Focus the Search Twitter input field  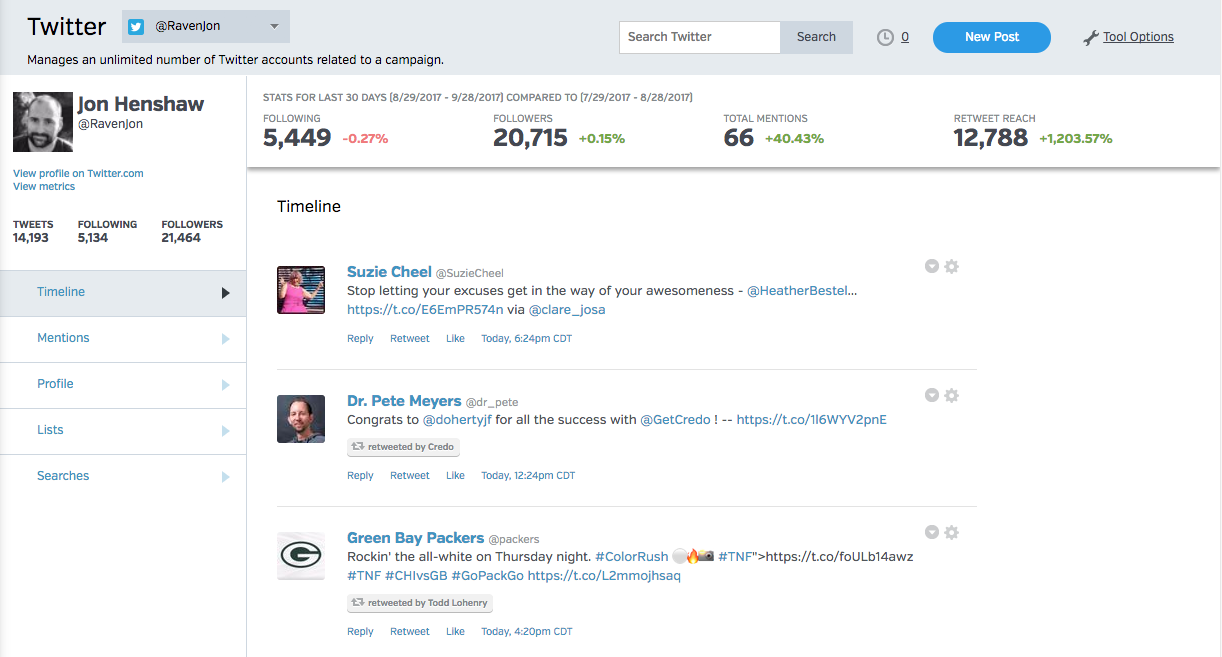pos(699,37)
